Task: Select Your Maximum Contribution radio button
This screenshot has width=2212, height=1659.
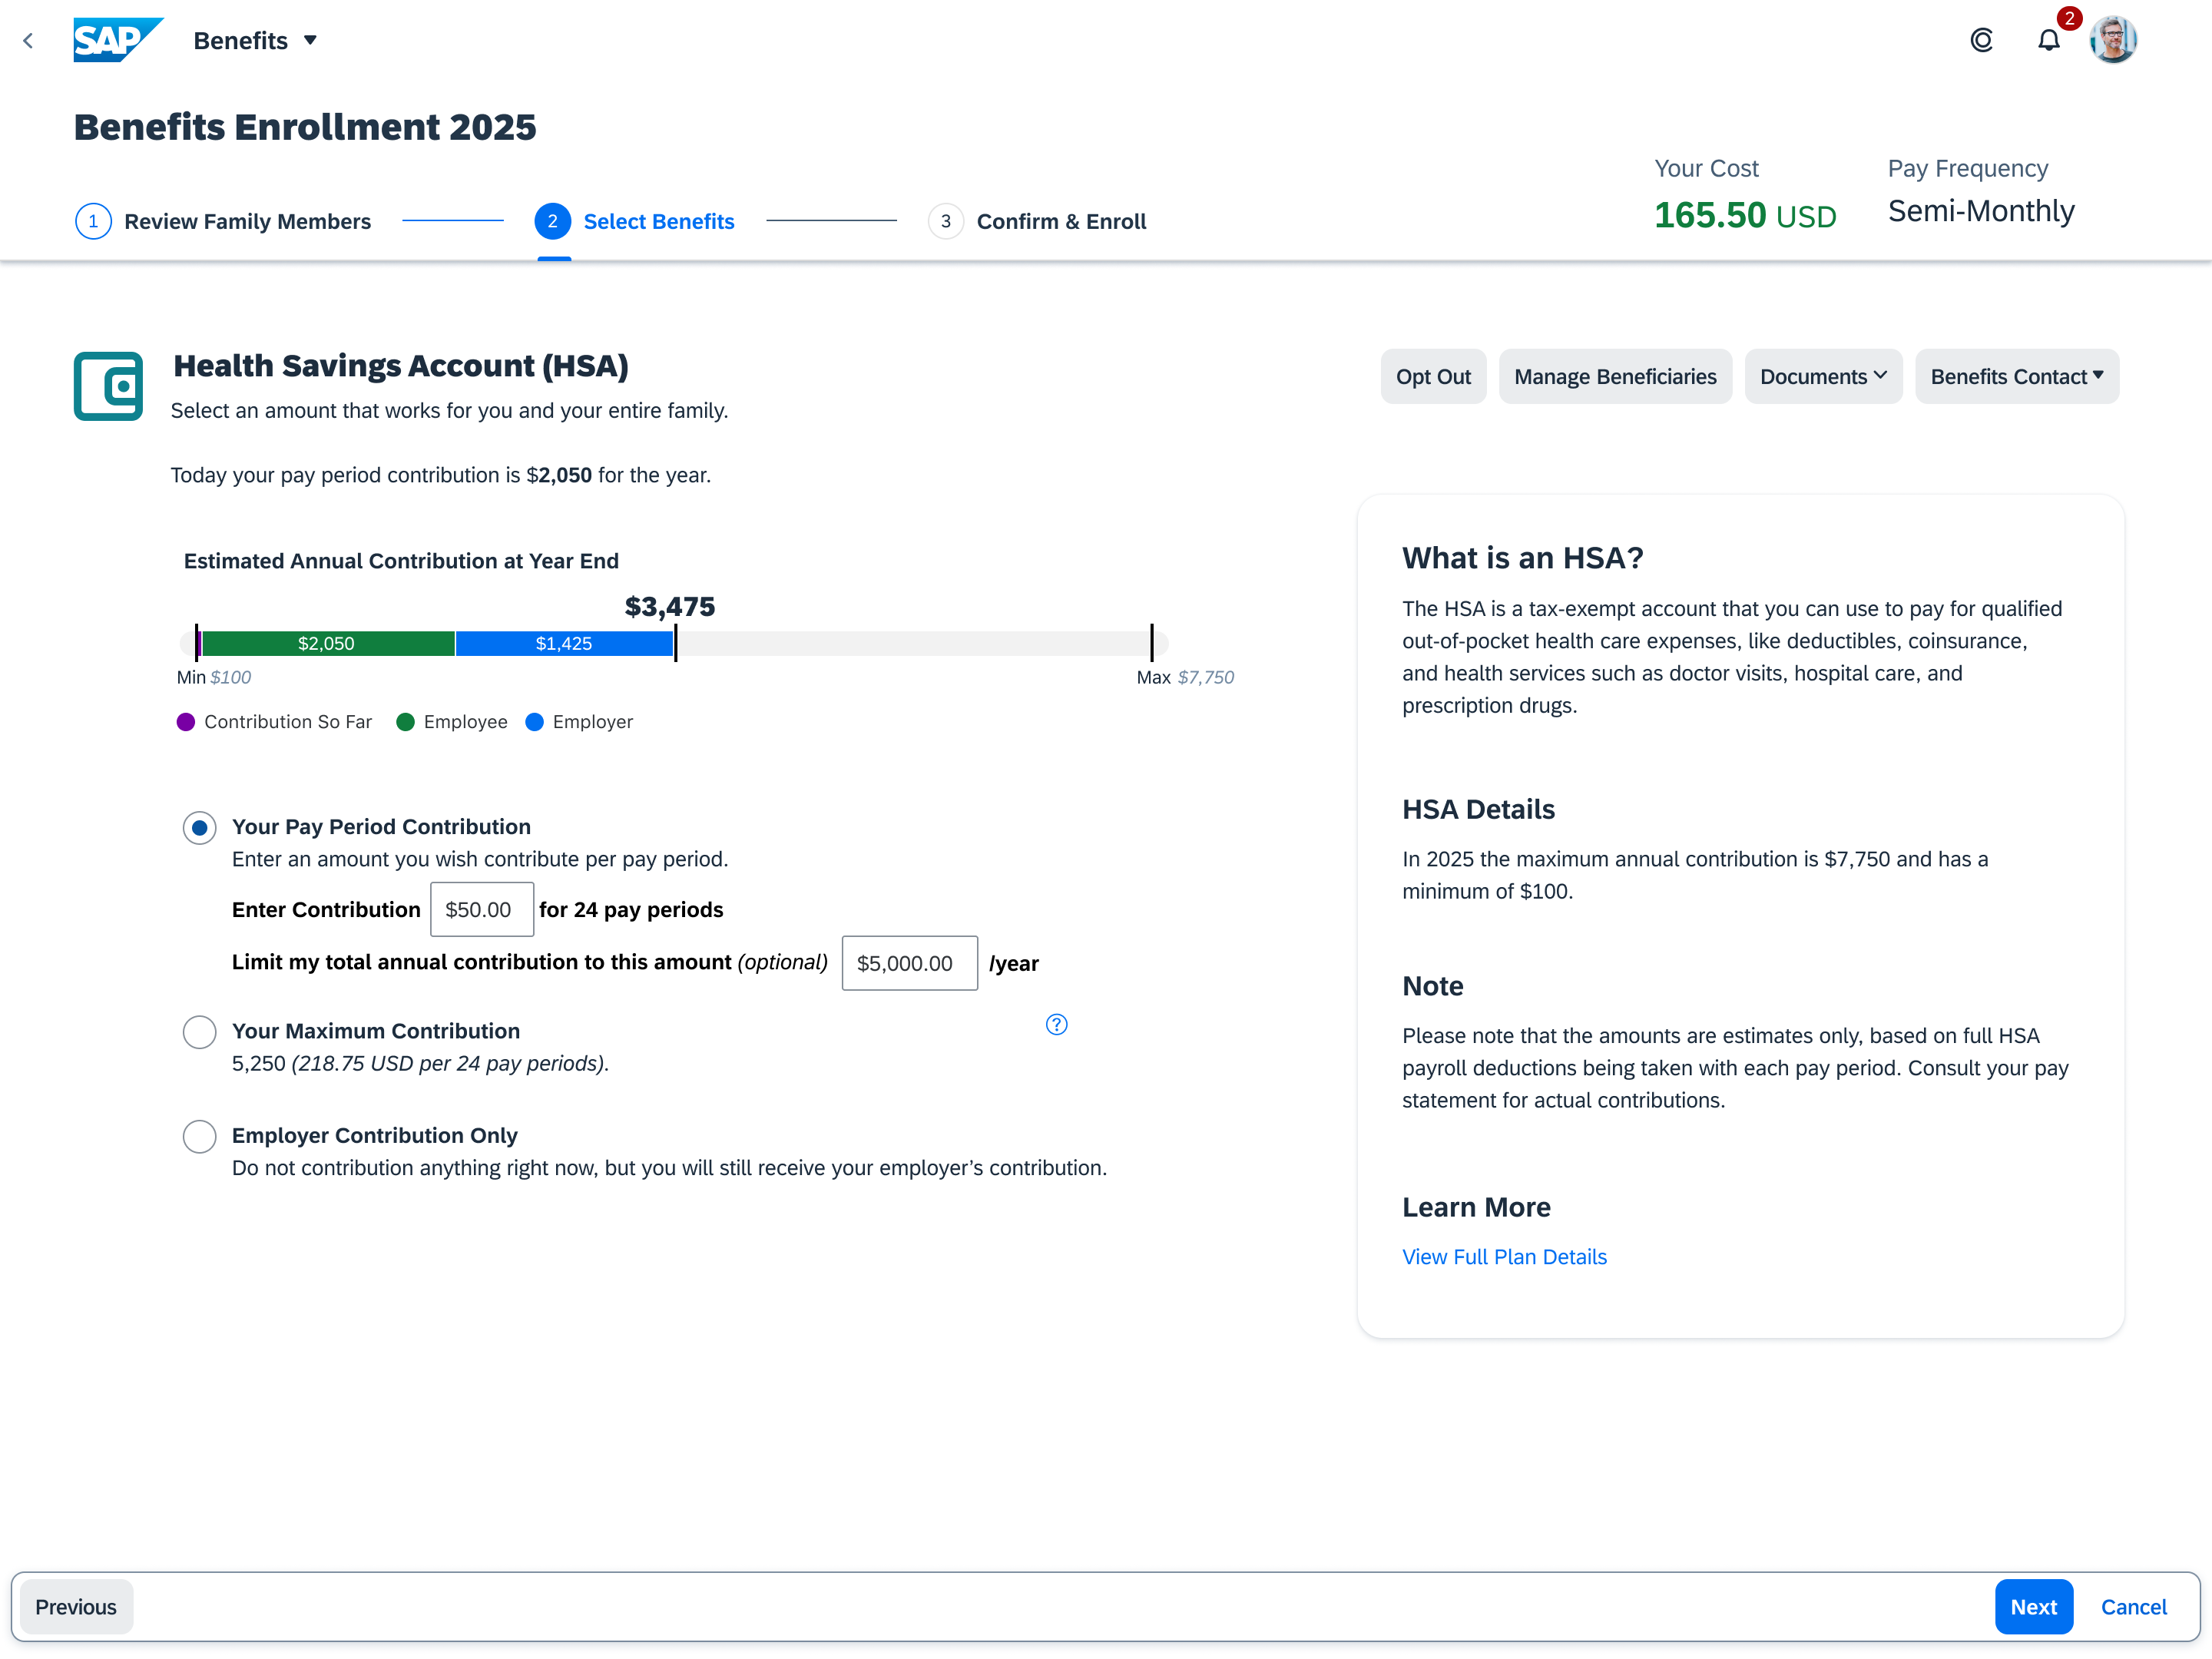Action: click(200, 1032)
